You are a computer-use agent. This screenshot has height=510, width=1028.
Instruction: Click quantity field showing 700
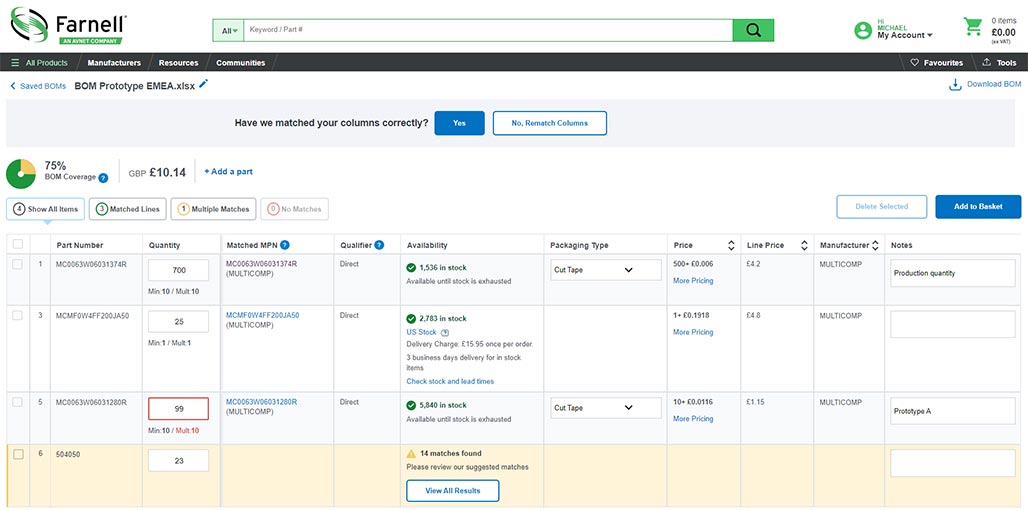[x=178, y=270]
